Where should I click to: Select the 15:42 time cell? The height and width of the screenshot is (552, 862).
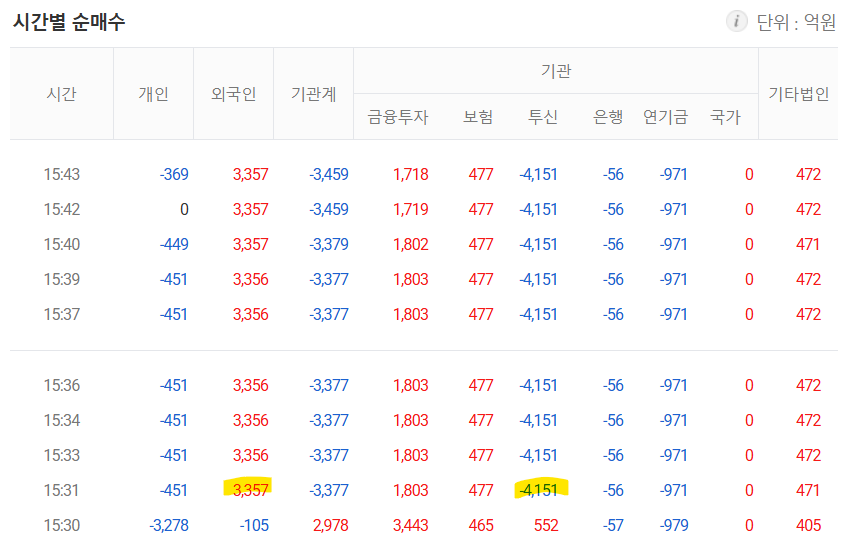click(62, 209)
